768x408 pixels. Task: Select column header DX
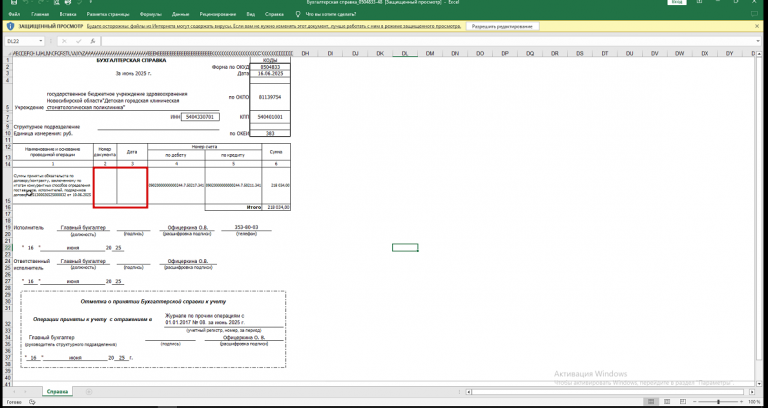[705, 53]
